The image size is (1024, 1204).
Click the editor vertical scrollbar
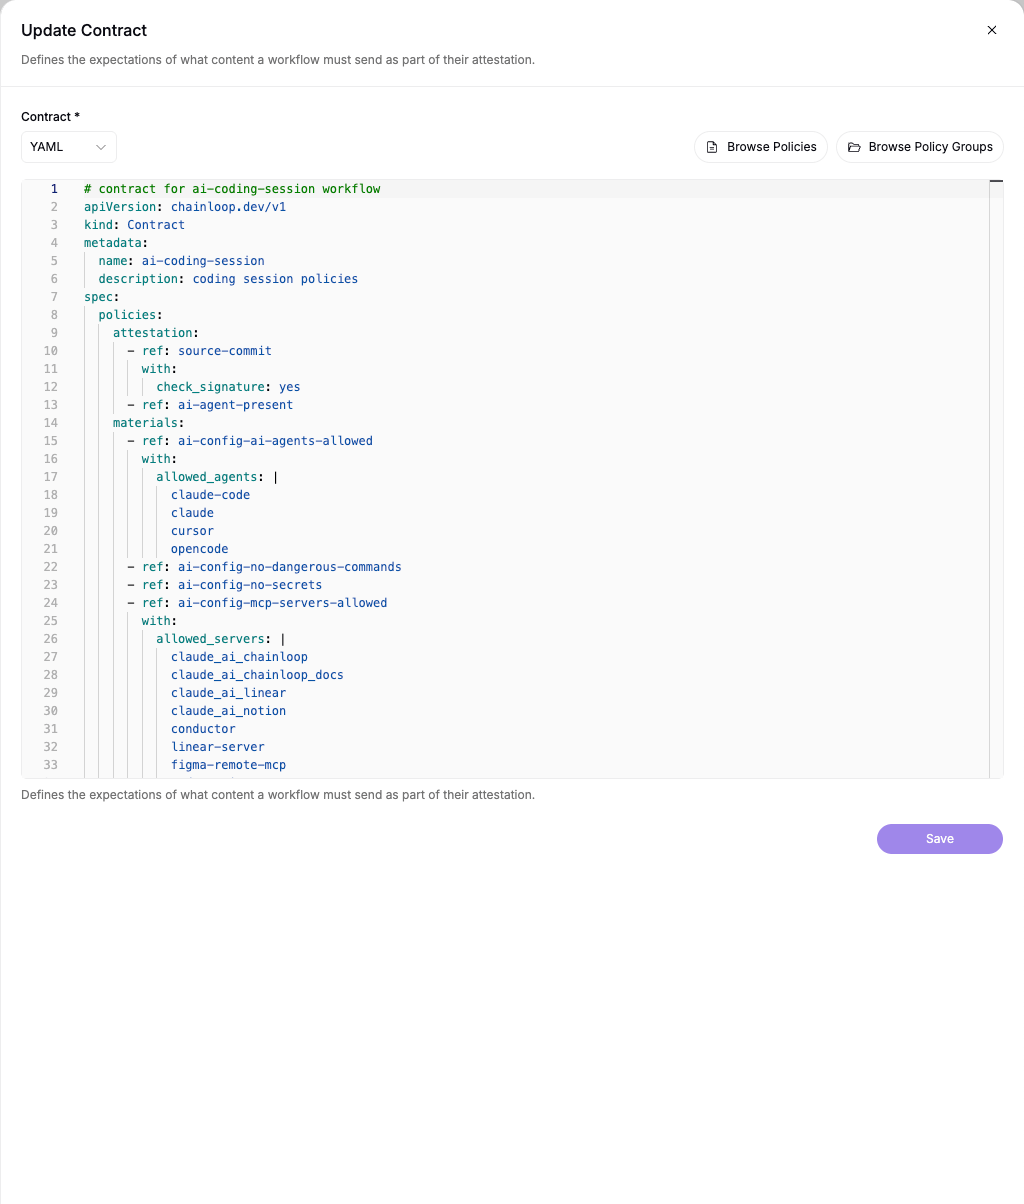tap(996, 479)
